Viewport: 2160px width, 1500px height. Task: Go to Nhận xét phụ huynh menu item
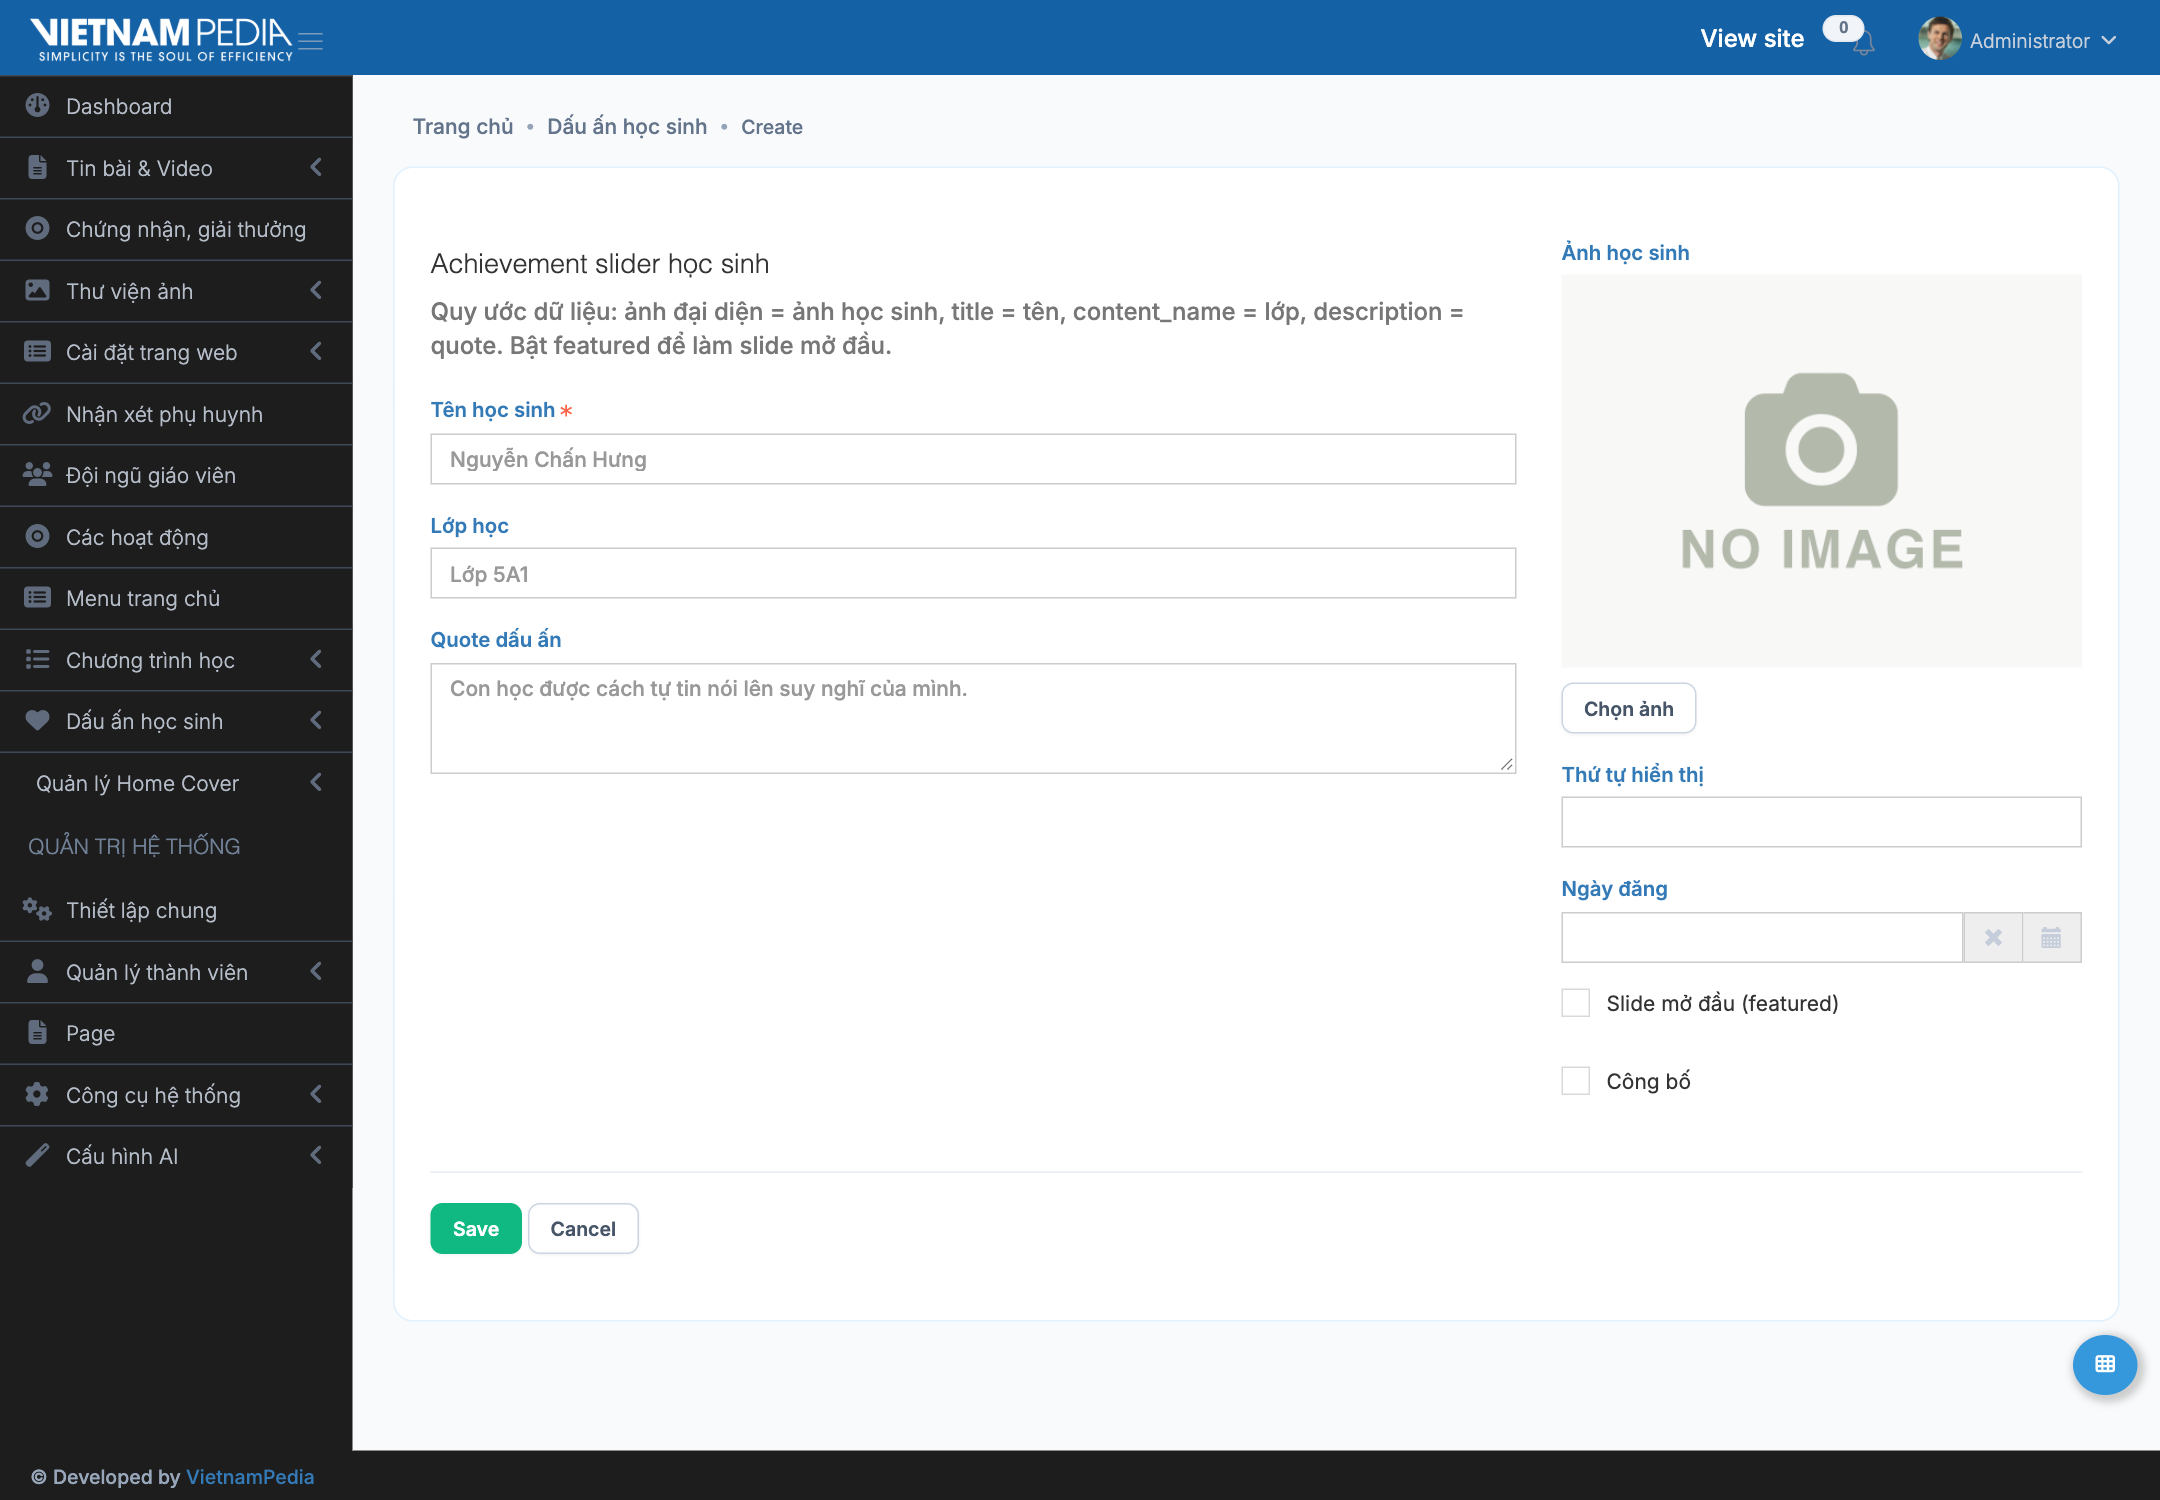[176, 414]
